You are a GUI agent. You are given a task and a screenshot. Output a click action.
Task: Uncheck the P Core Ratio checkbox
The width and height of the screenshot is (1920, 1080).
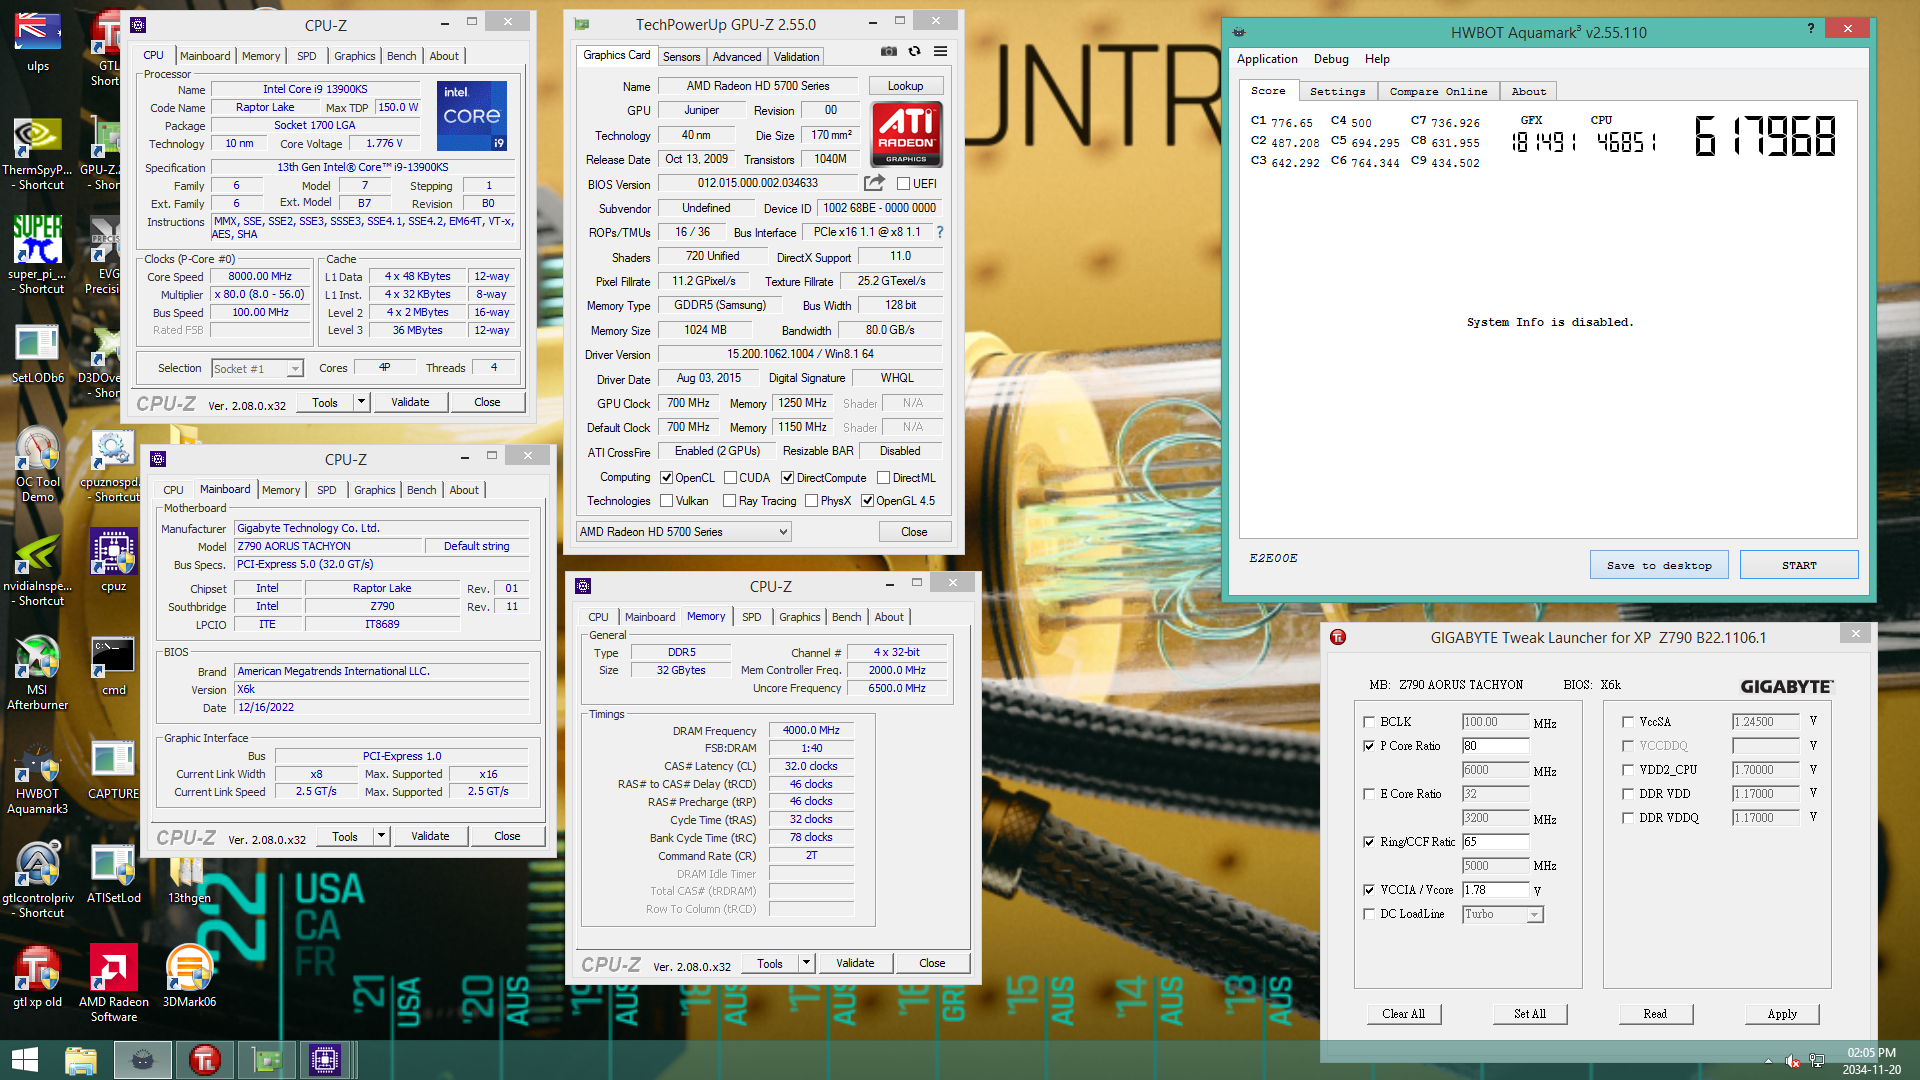pos(1369,746)
